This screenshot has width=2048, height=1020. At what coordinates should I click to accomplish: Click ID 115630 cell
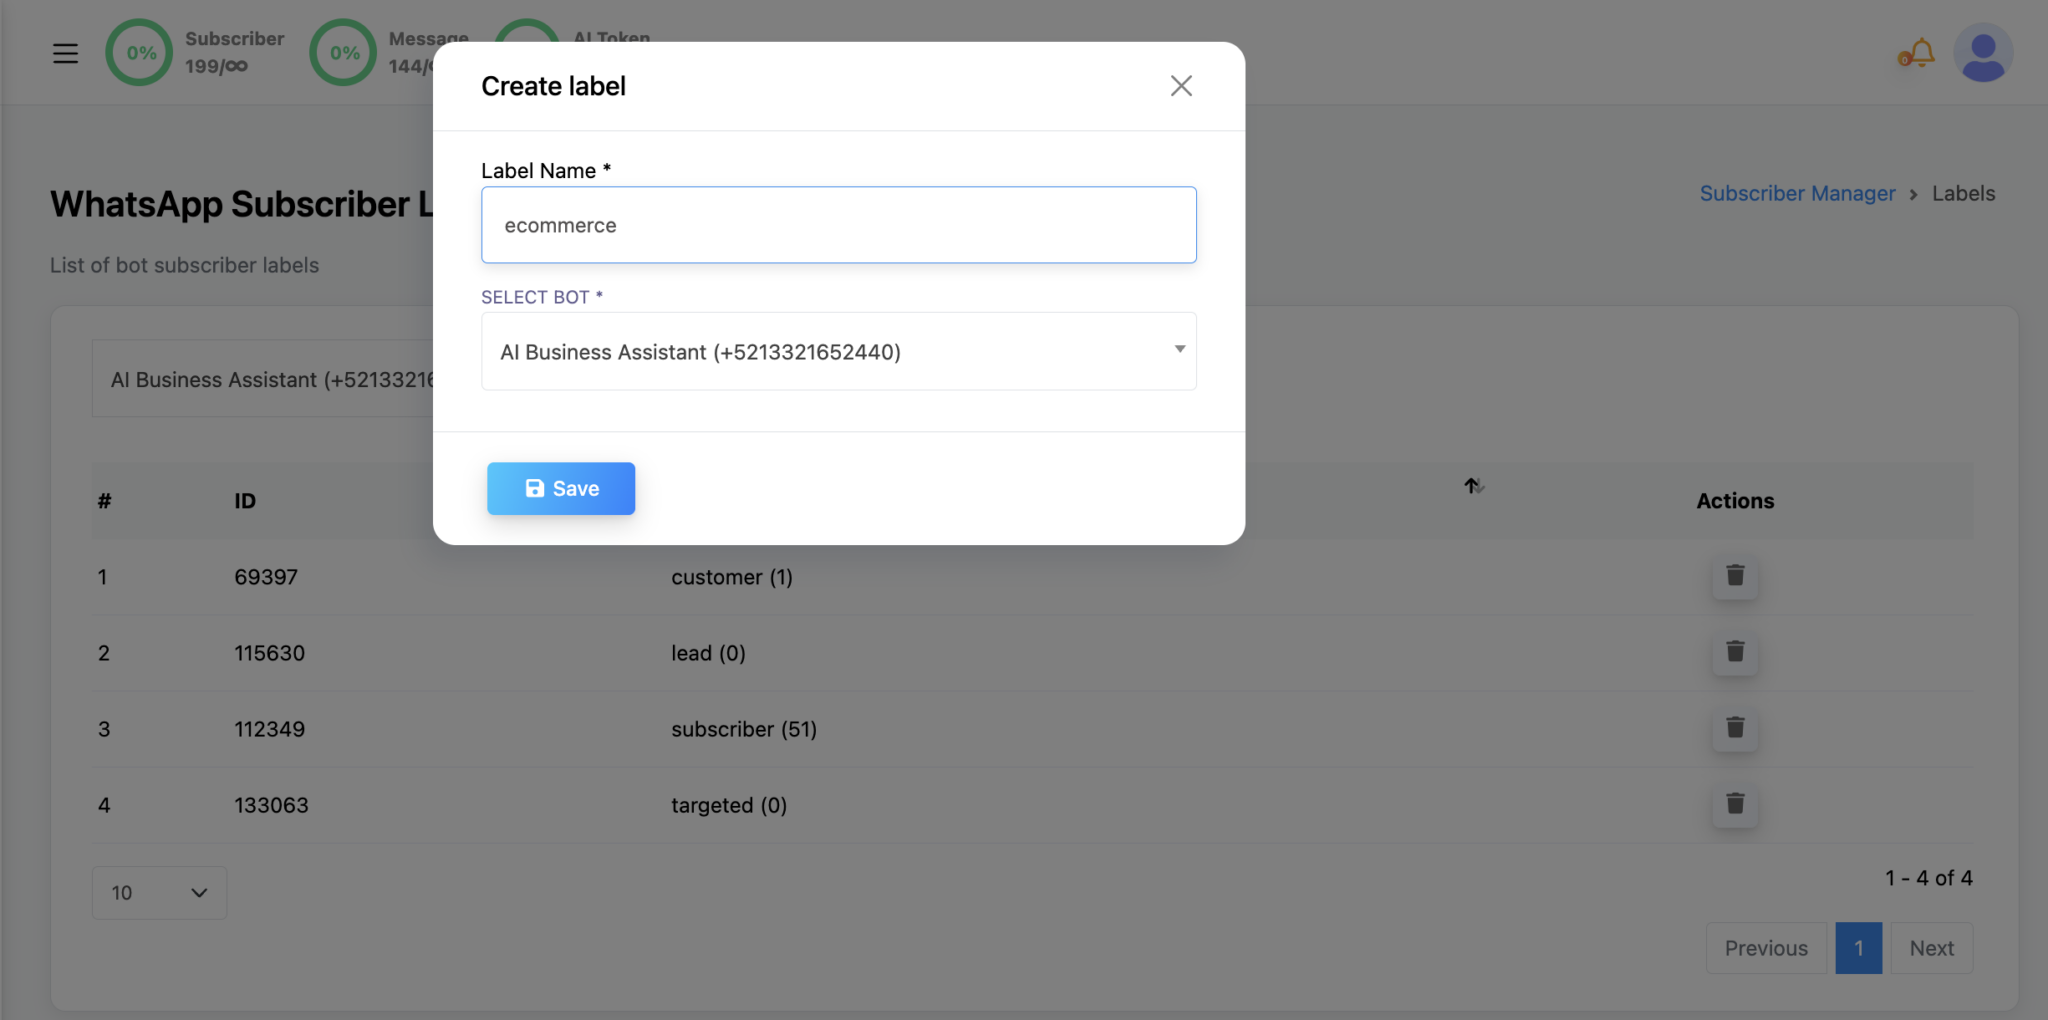click(x=269, y=653)
